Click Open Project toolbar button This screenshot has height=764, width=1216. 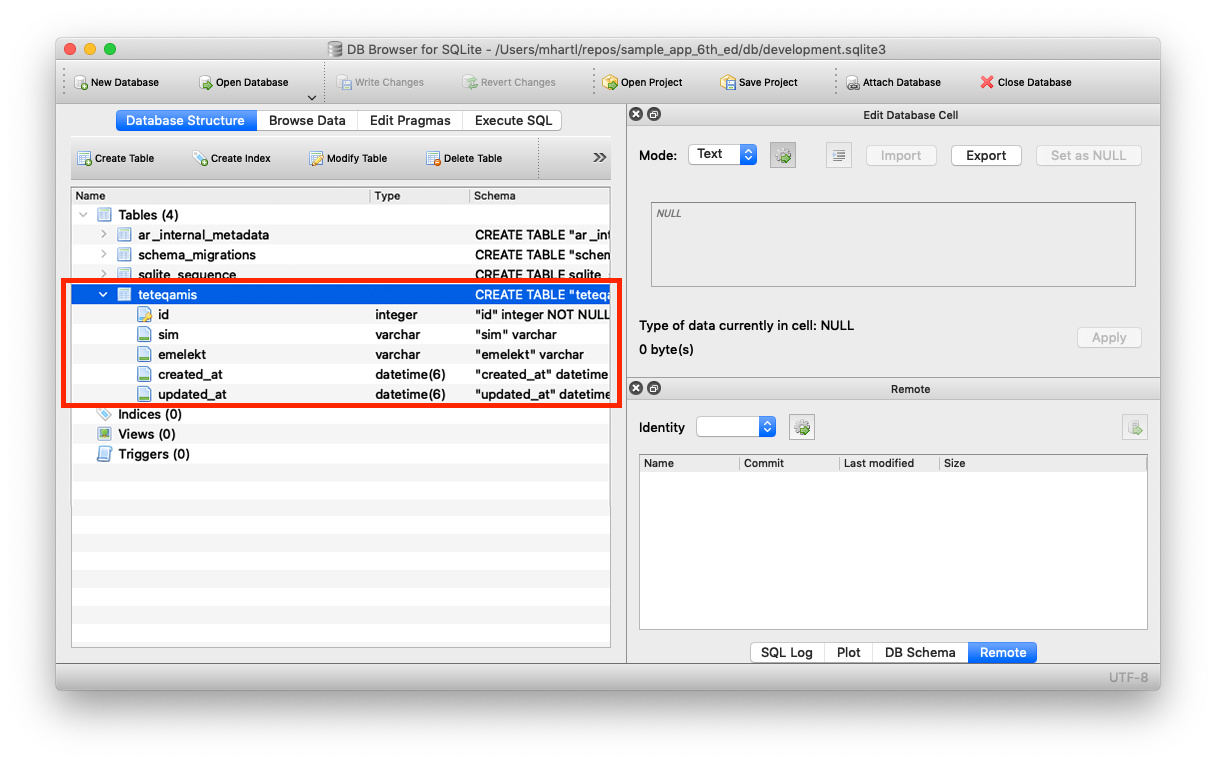click(642, 82)
